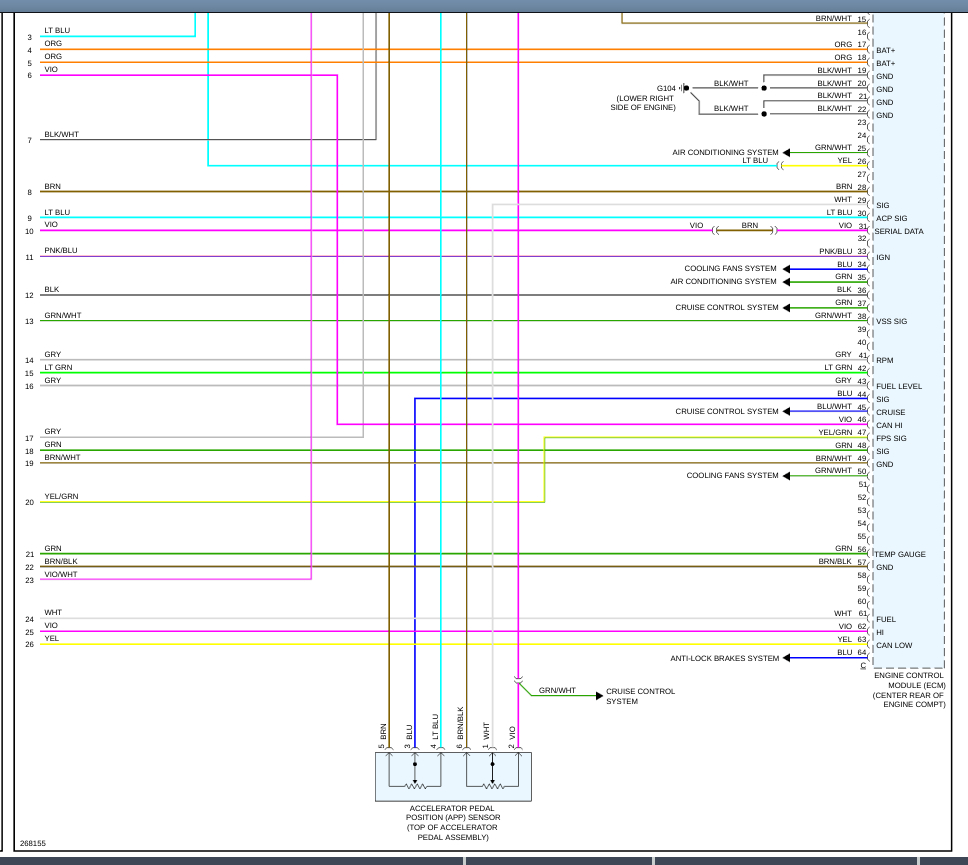The width and height of the screenshot is (968, 865).
Task: Open AIR CONDITIONING SYSTEM reference at GRN/WHT pin 25
Action: (x=725, y=153)
